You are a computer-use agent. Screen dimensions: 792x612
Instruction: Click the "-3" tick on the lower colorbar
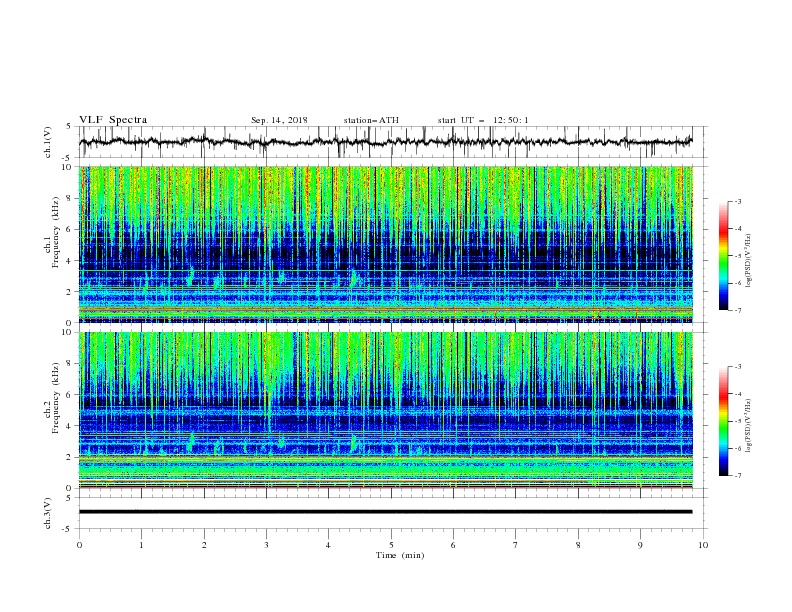point(738,367)
